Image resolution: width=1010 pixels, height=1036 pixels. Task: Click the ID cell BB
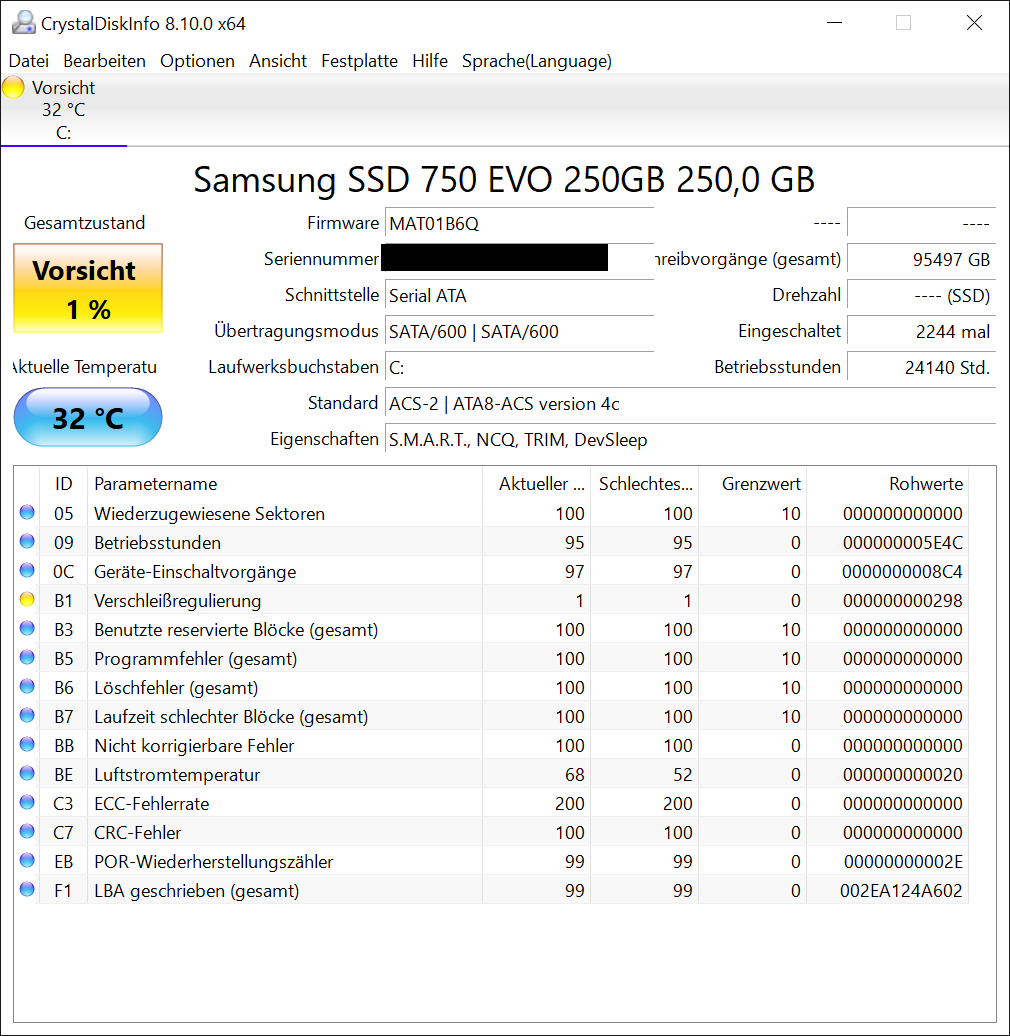[x=63, y=745]
